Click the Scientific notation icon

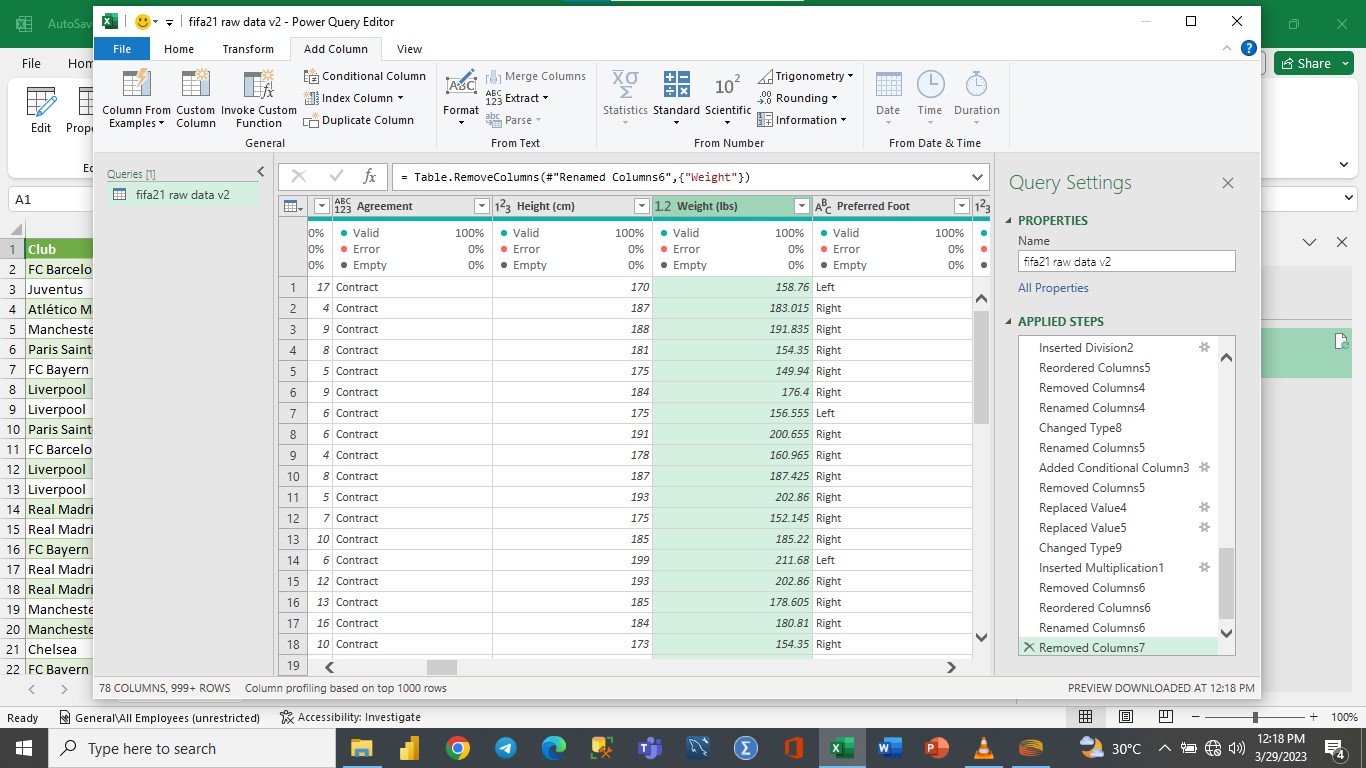727,97
